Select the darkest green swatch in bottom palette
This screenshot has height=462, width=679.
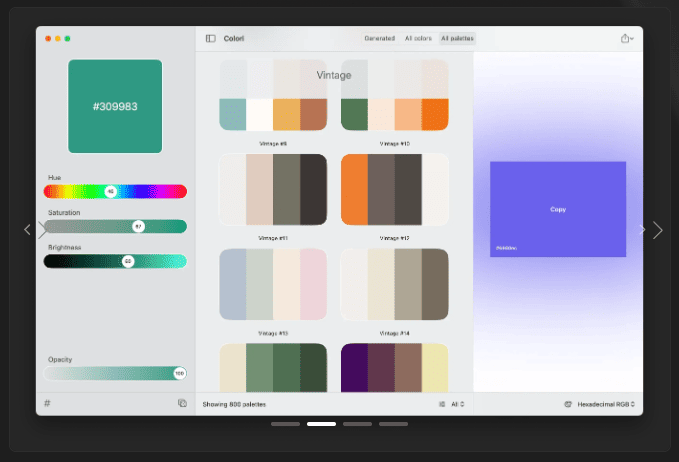coord(314,368)
